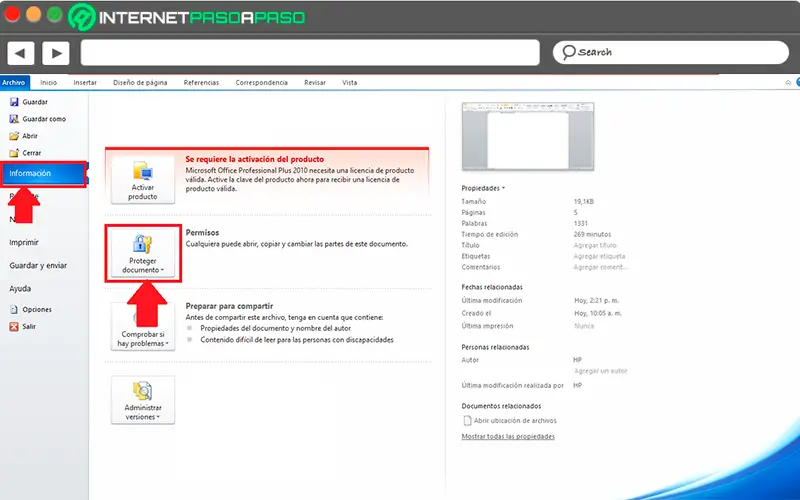Click the browser back arrow button
Viewport: 800px width, 500px height.
[20, 53]
